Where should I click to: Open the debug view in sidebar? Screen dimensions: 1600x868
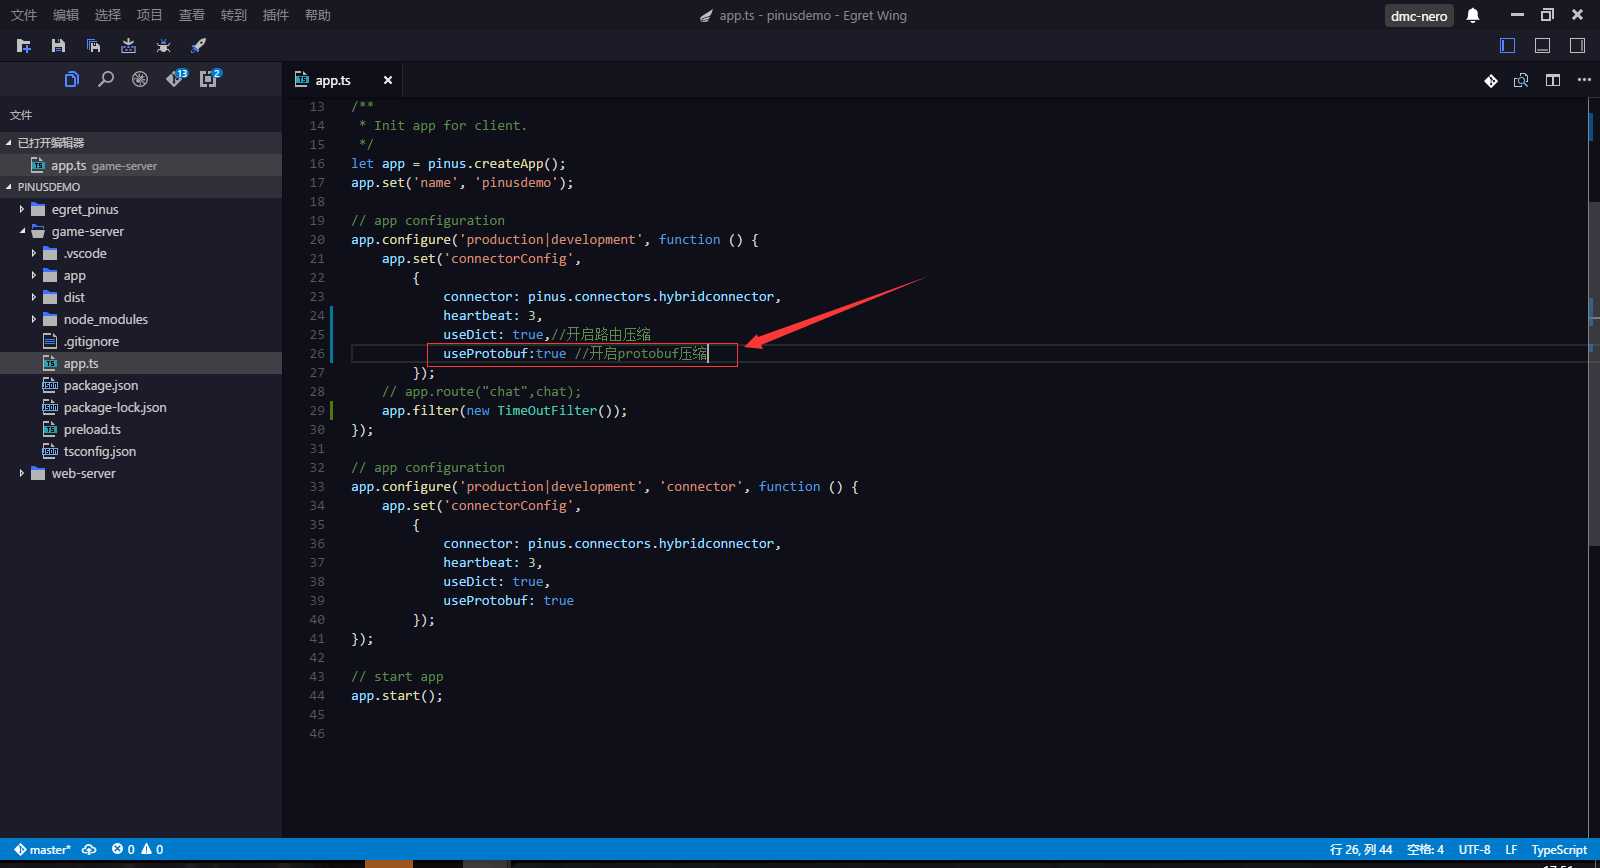point(140,79)
